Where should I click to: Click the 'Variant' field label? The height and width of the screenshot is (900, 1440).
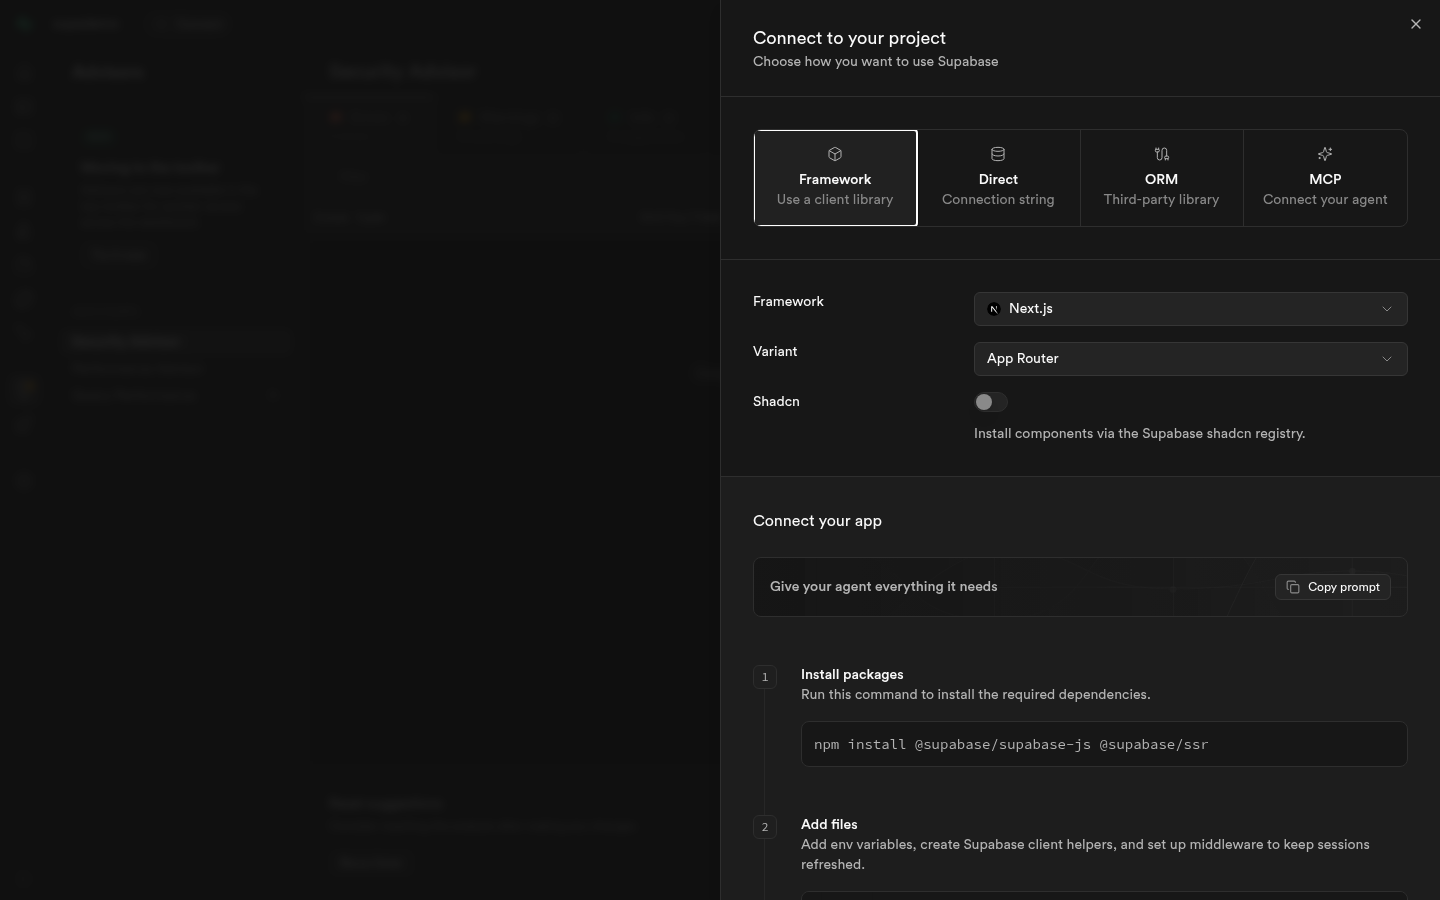(x=775, y=352)
